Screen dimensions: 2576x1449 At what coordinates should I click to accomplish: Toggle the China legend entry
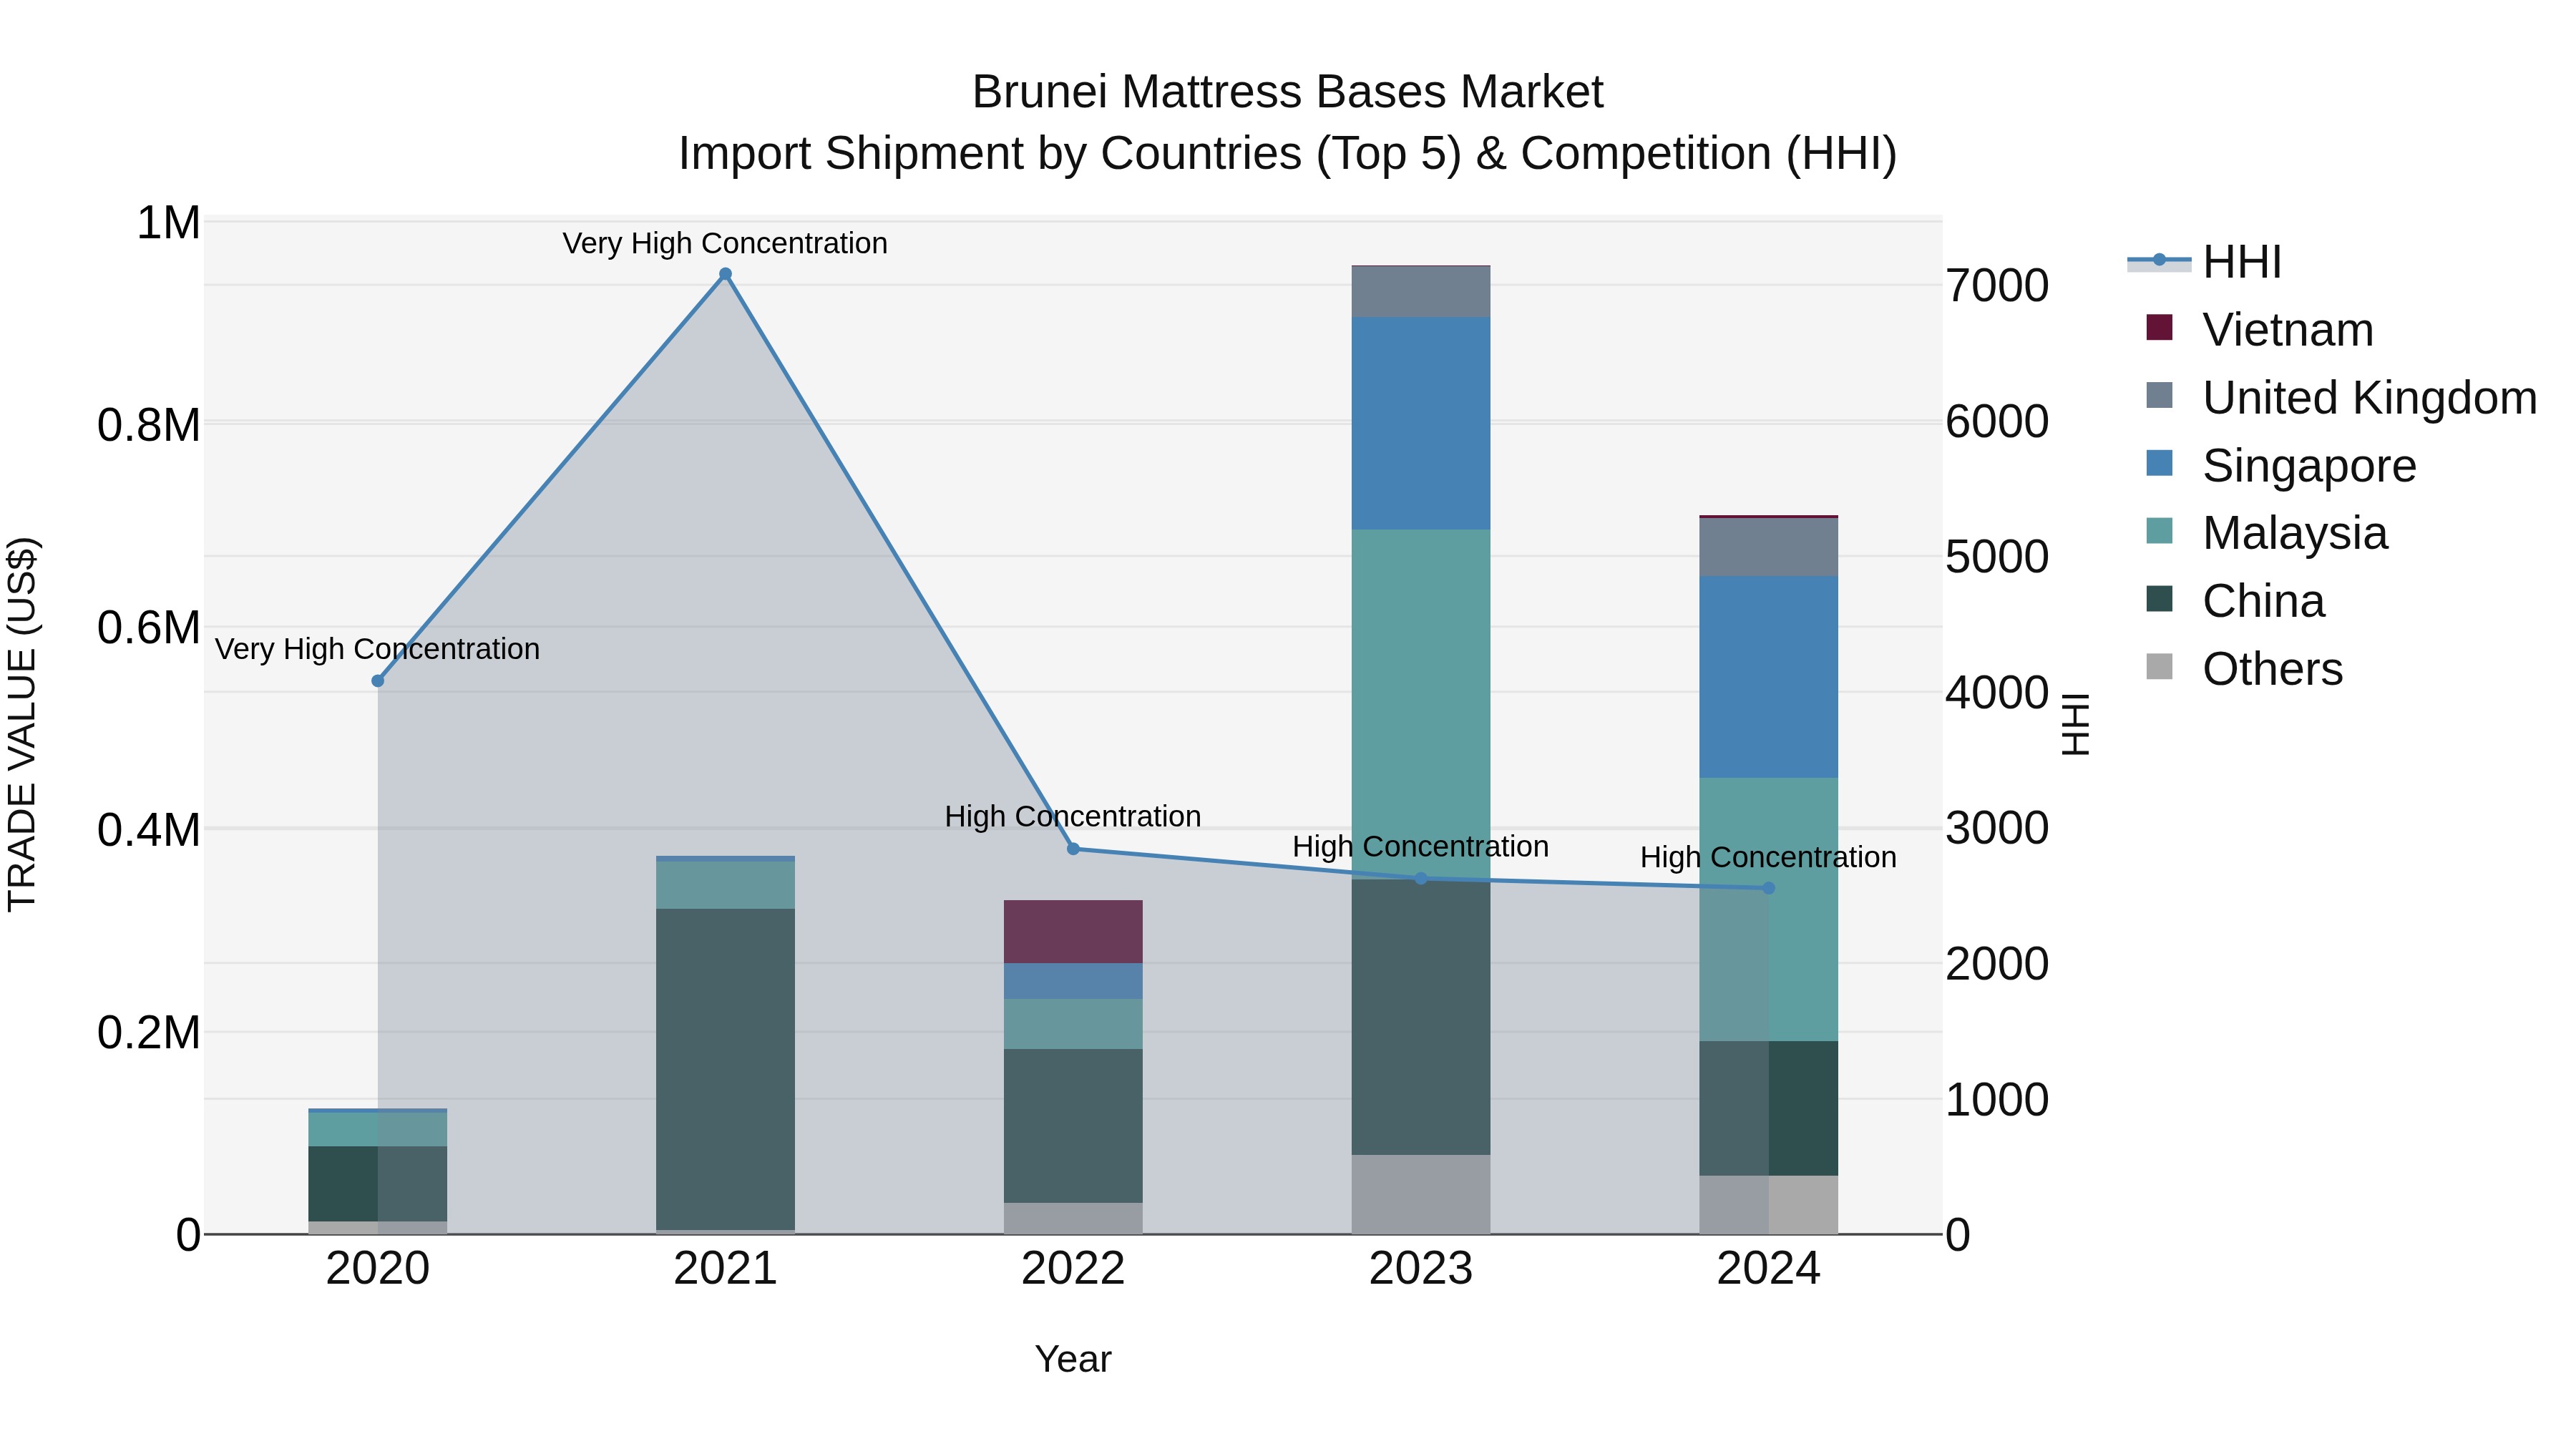pyautogui.click(x=2235, y=601)
